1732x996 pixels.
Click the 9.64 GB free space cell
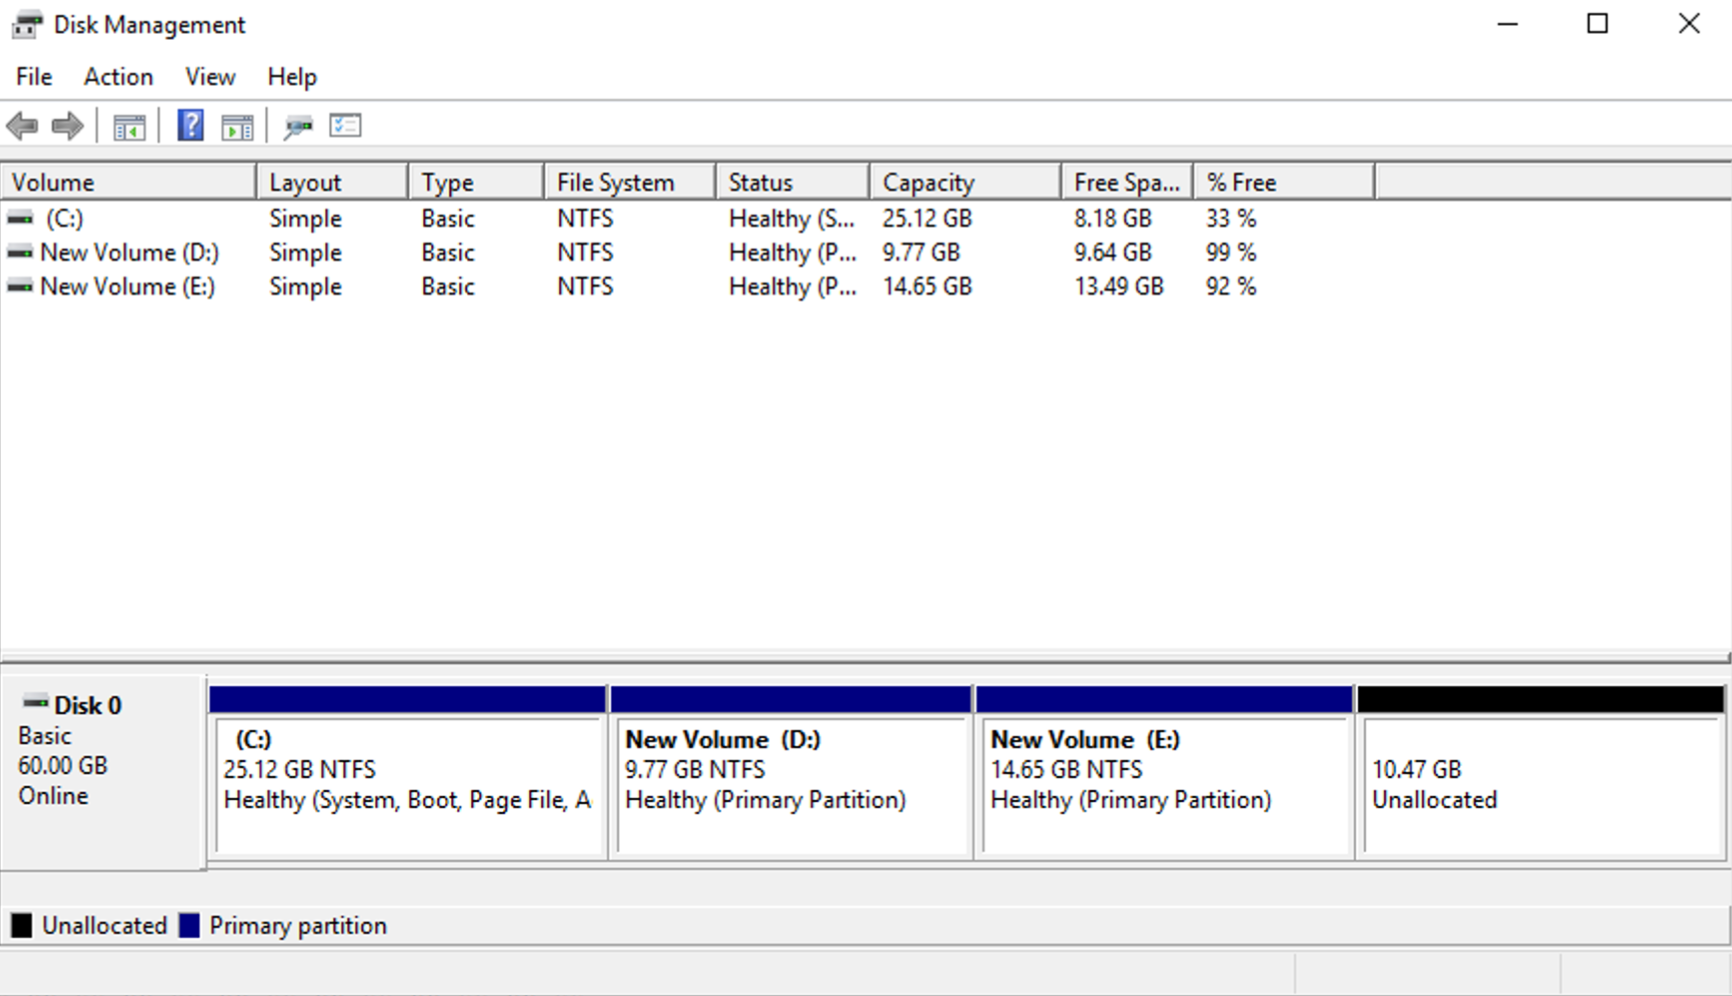(1113, 252)
